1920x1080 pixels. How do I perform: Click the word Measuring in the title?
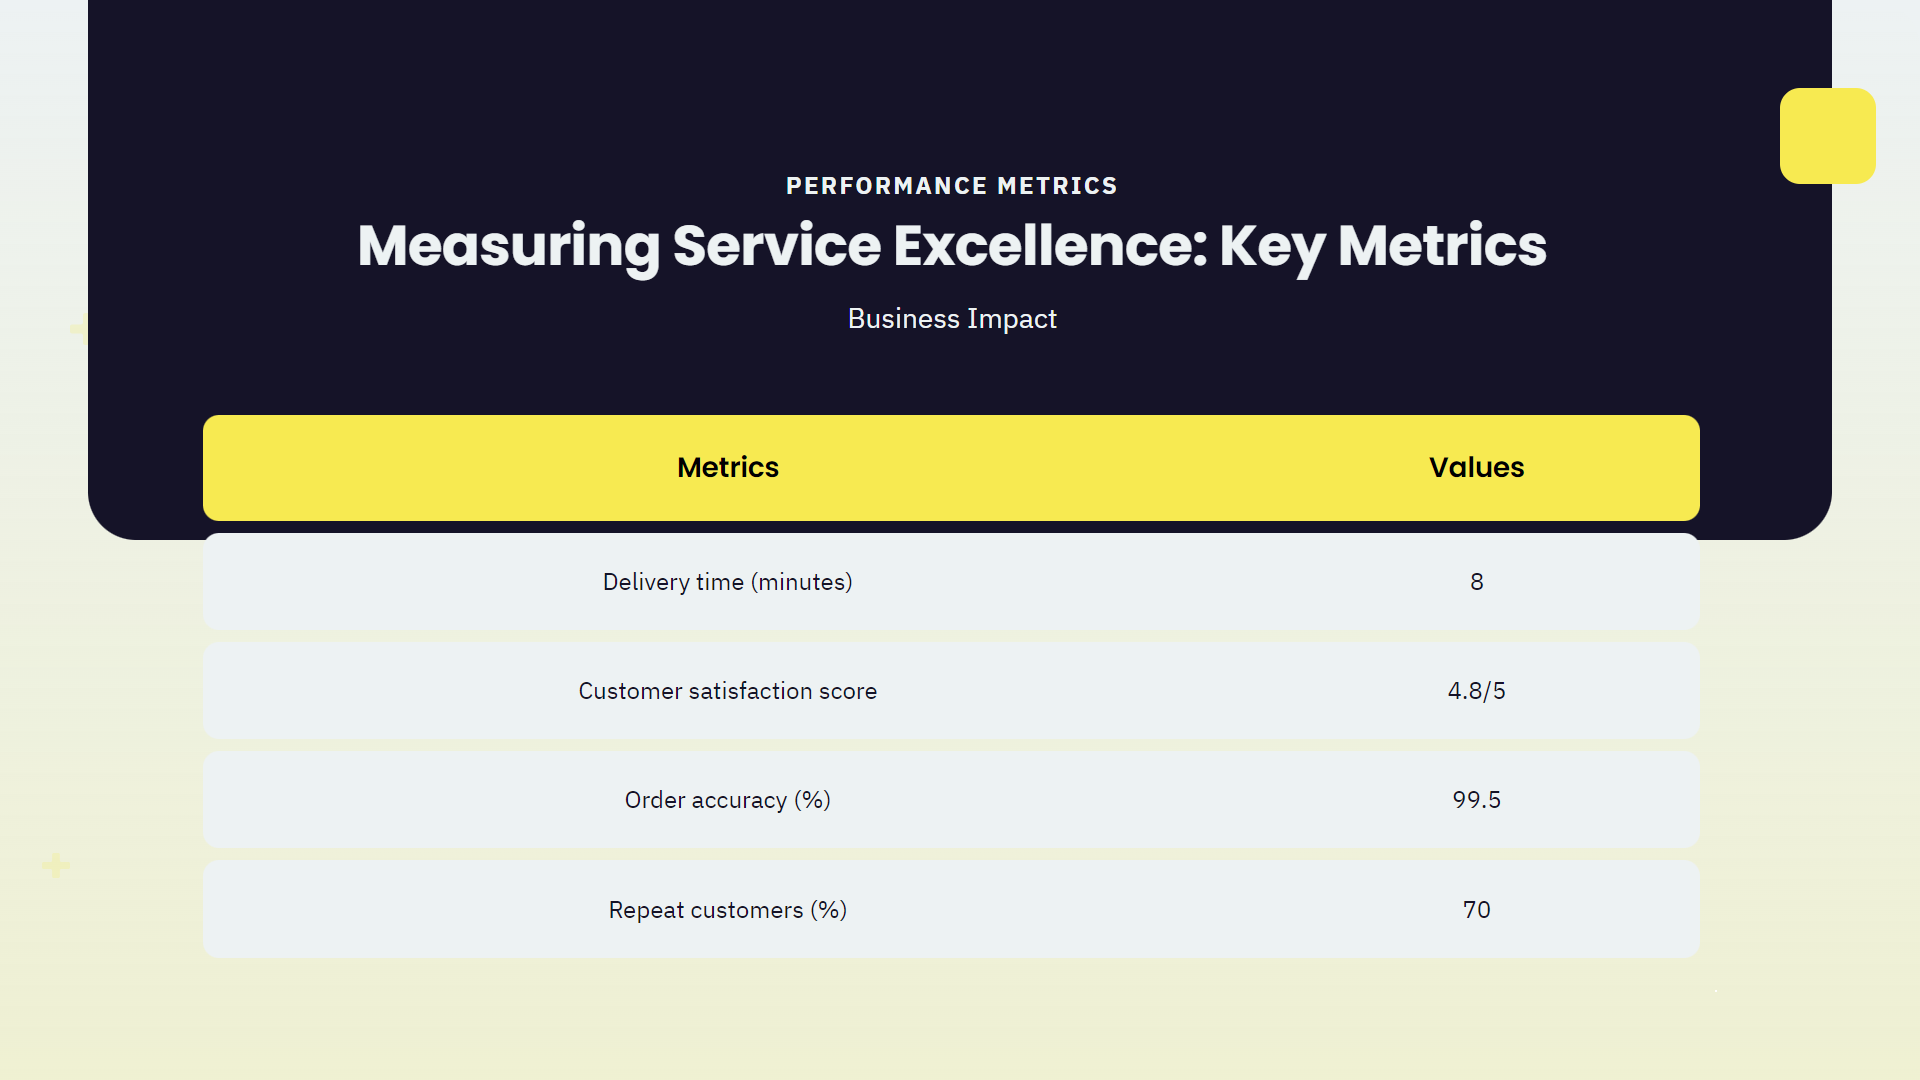click(x=508, y=246)
